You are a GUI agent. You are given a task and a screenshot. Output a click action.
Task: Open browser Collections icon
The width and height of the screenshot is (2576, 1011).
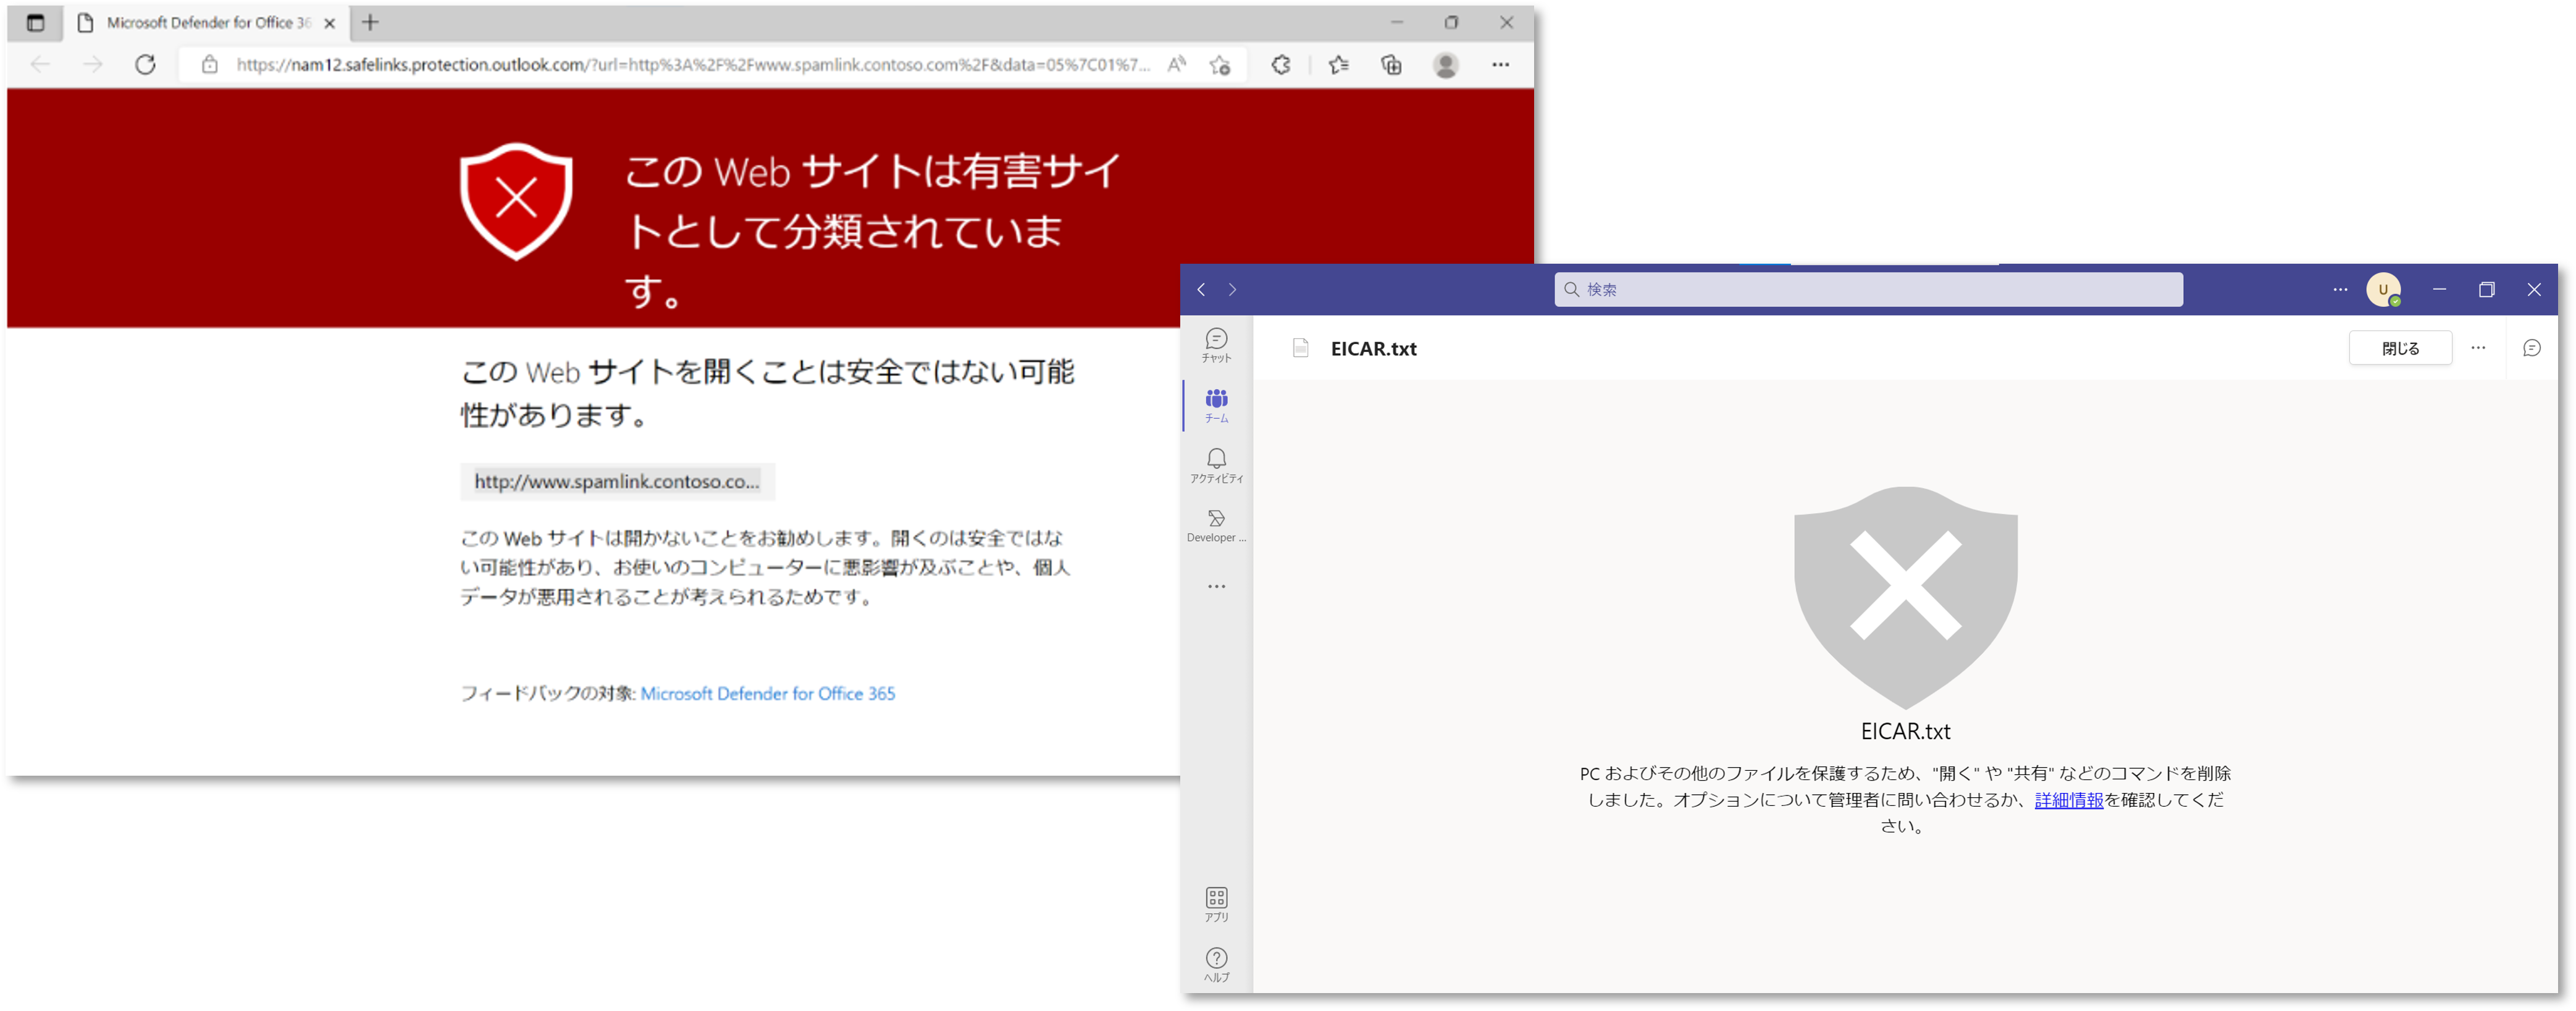[1391, 65]
